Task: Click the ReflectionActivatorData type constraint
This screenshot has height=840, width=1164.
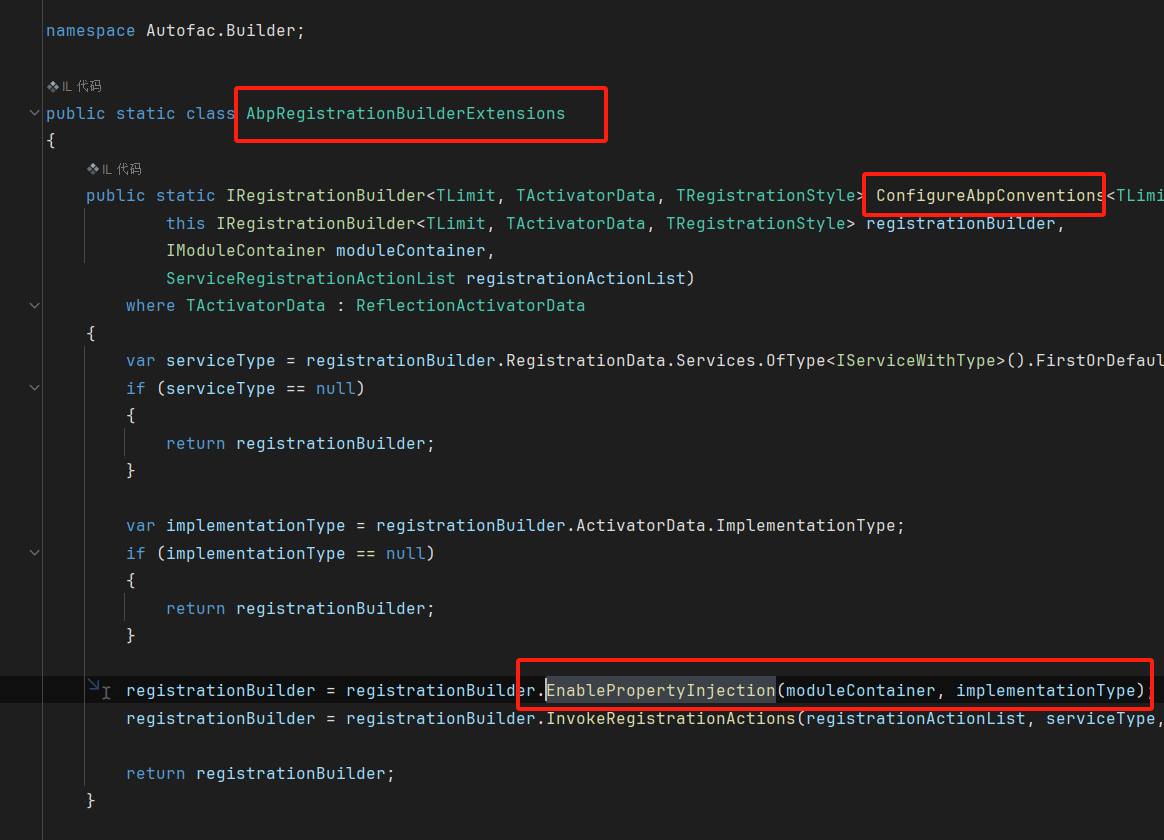Action: 471,306
